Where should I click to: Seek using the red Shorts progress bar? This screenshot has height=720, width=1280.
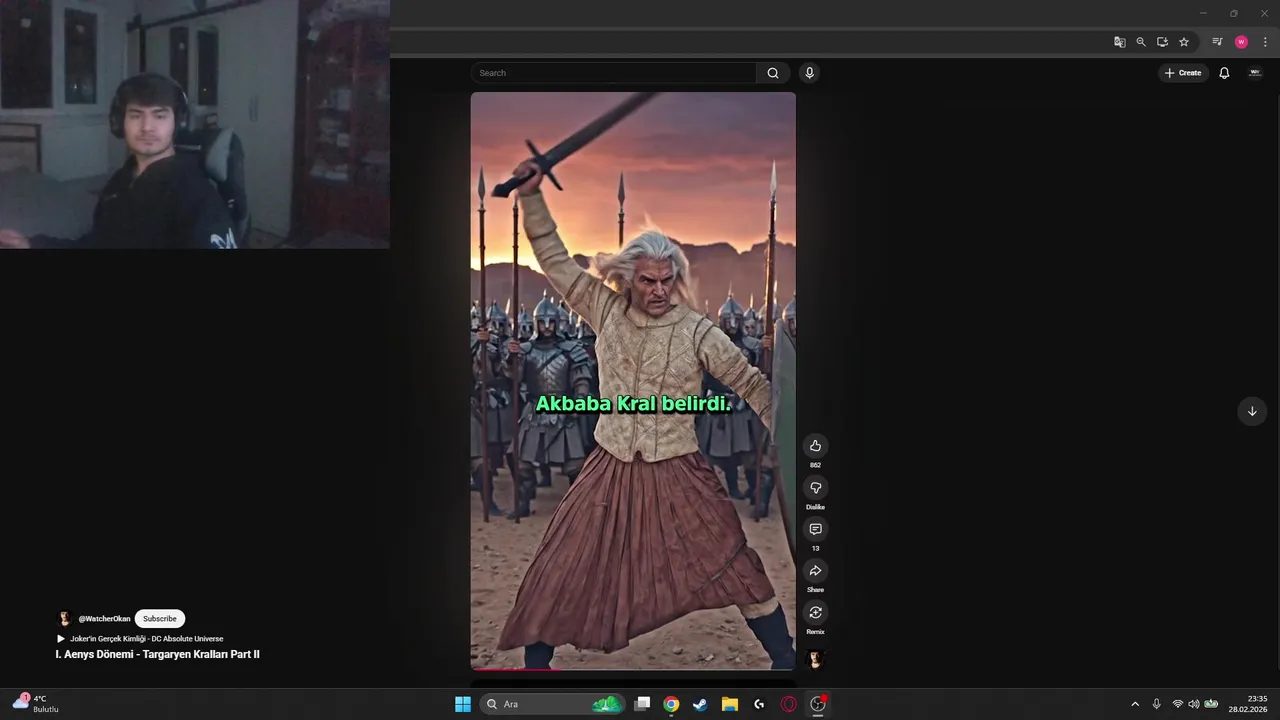633,668
